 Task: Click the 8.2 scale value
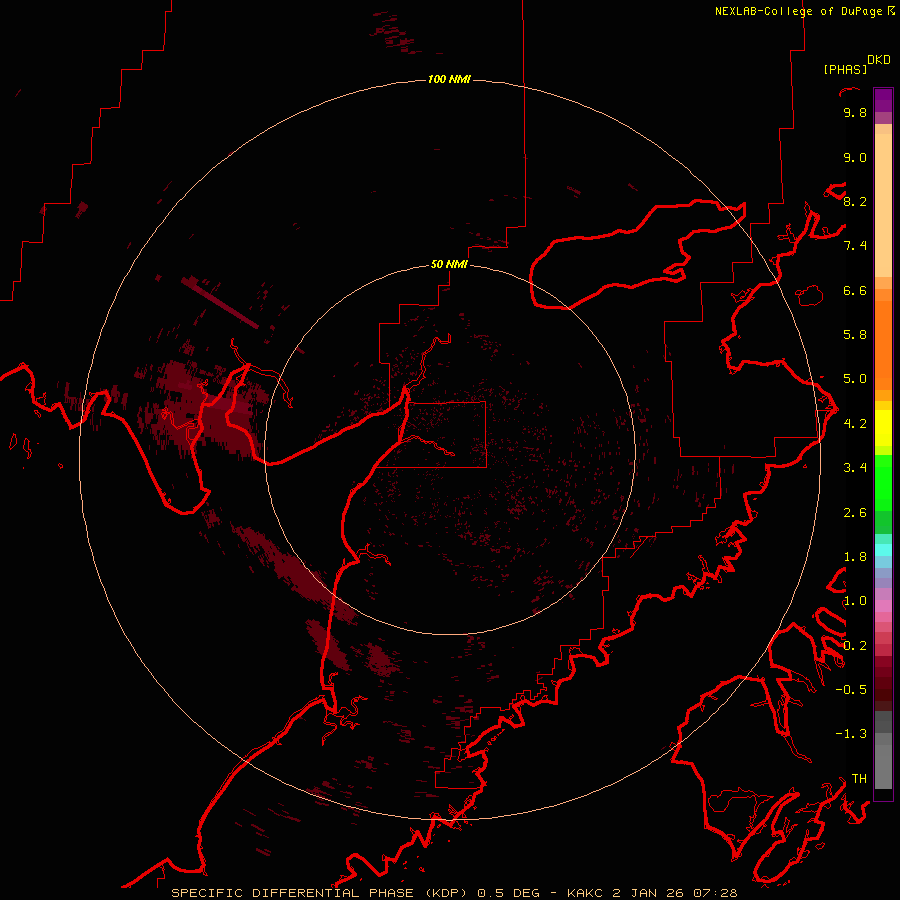click(855, 201)
